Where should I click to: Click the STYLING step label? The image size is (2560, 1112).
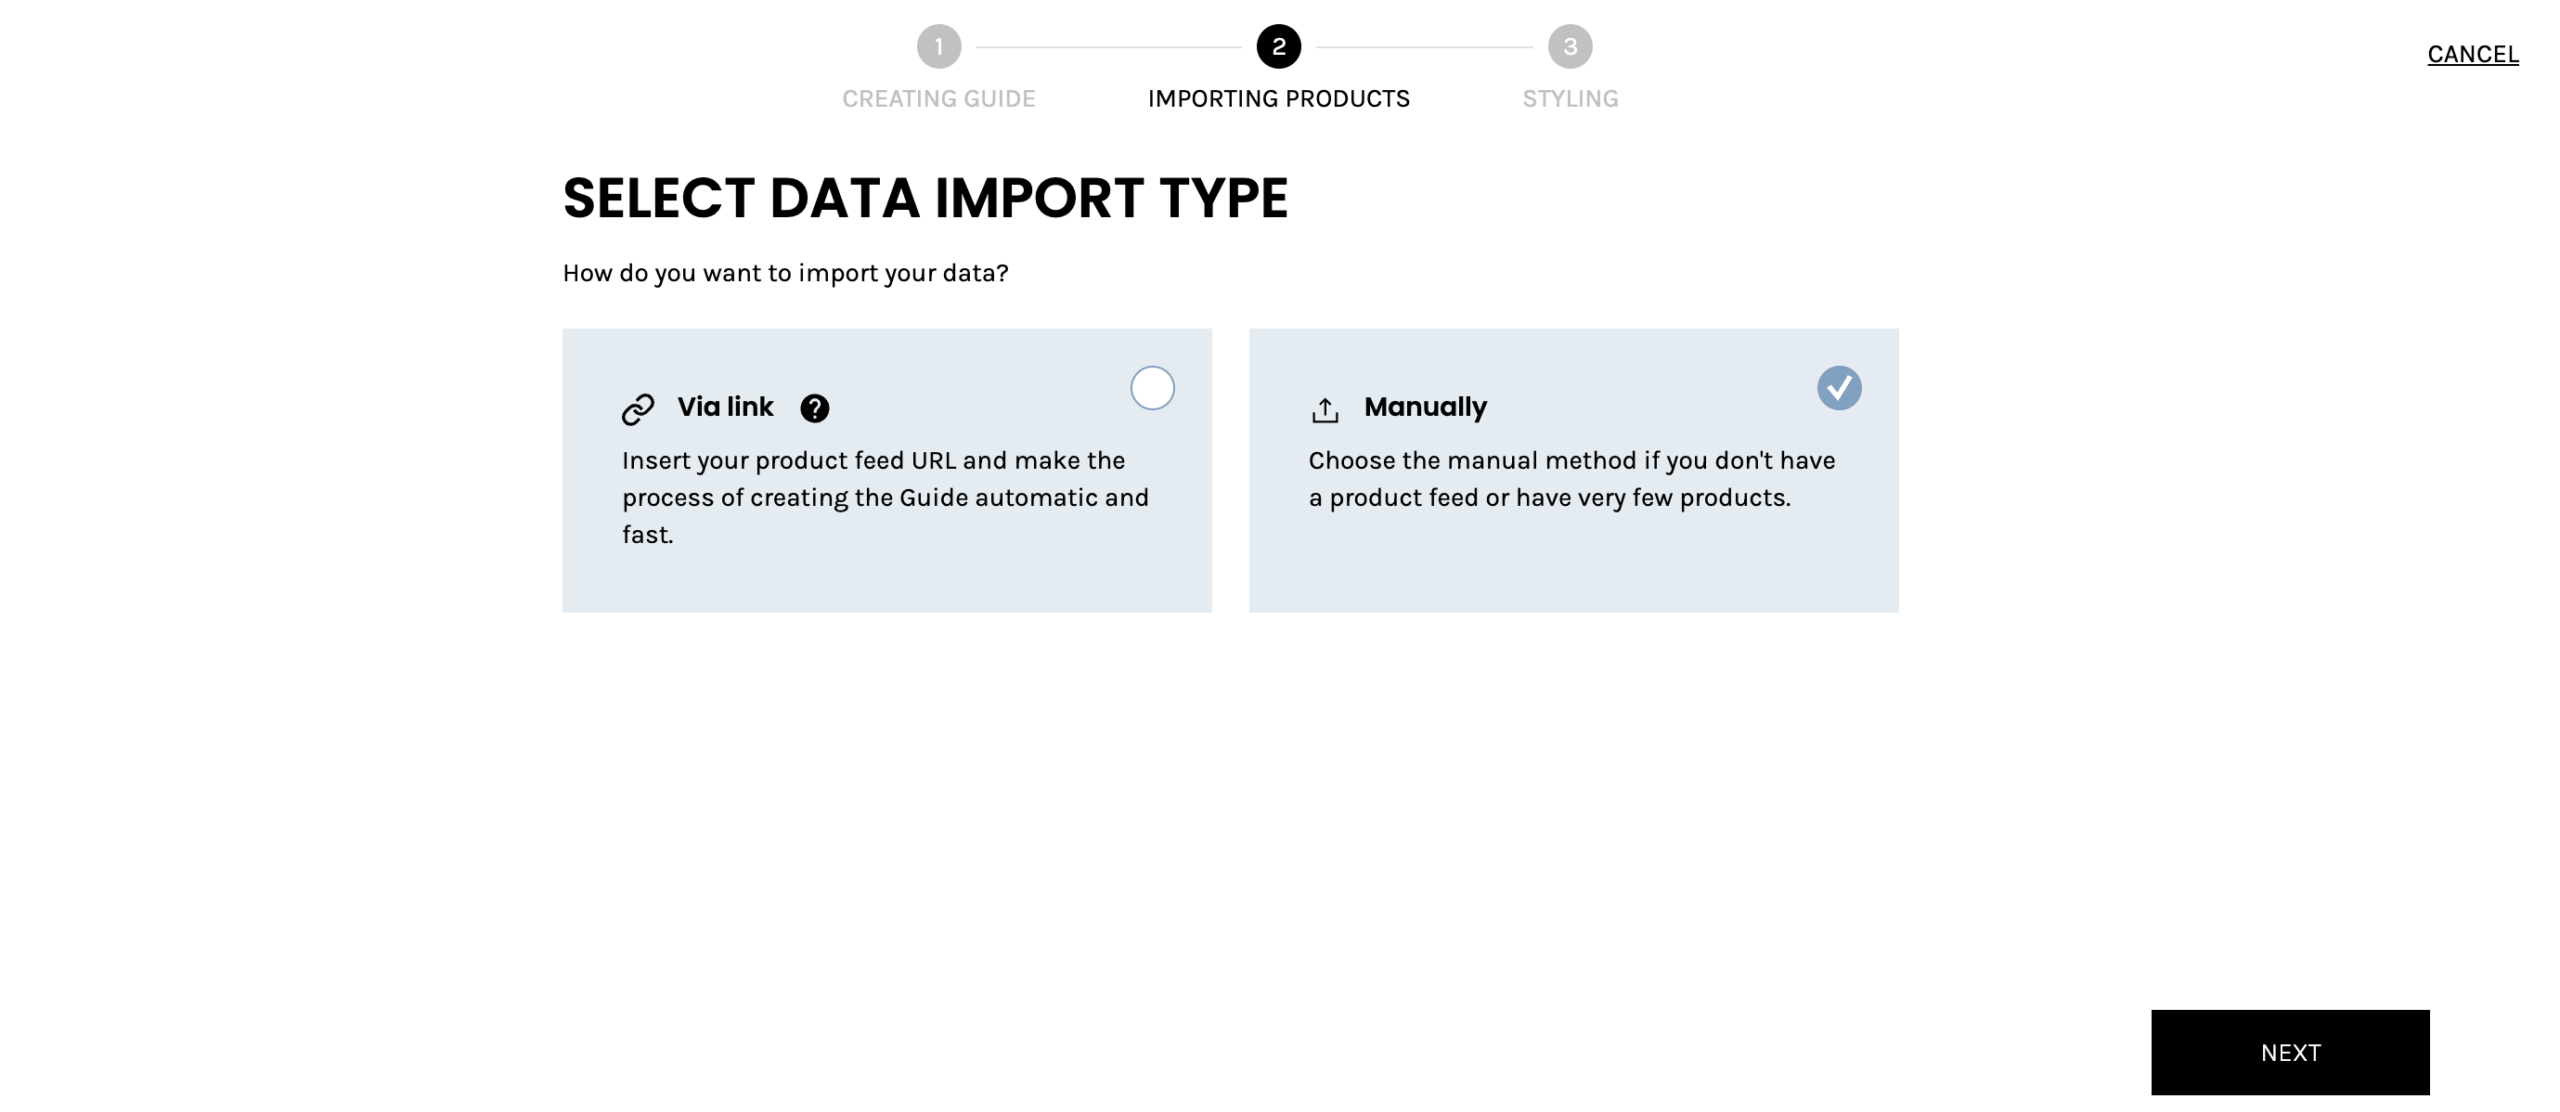pyautogui.click(x=1570, y=98)
